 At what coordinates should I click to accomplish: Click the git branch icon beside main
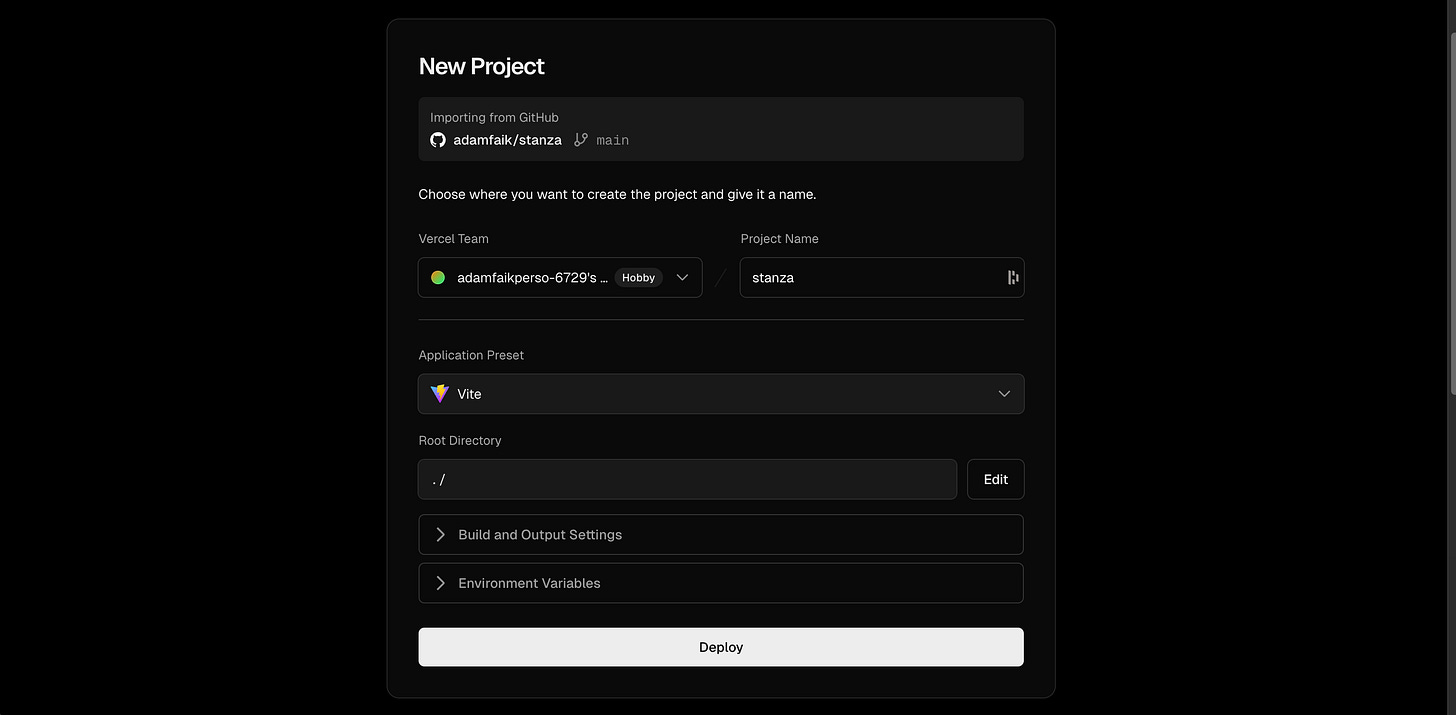pos(582,140)
